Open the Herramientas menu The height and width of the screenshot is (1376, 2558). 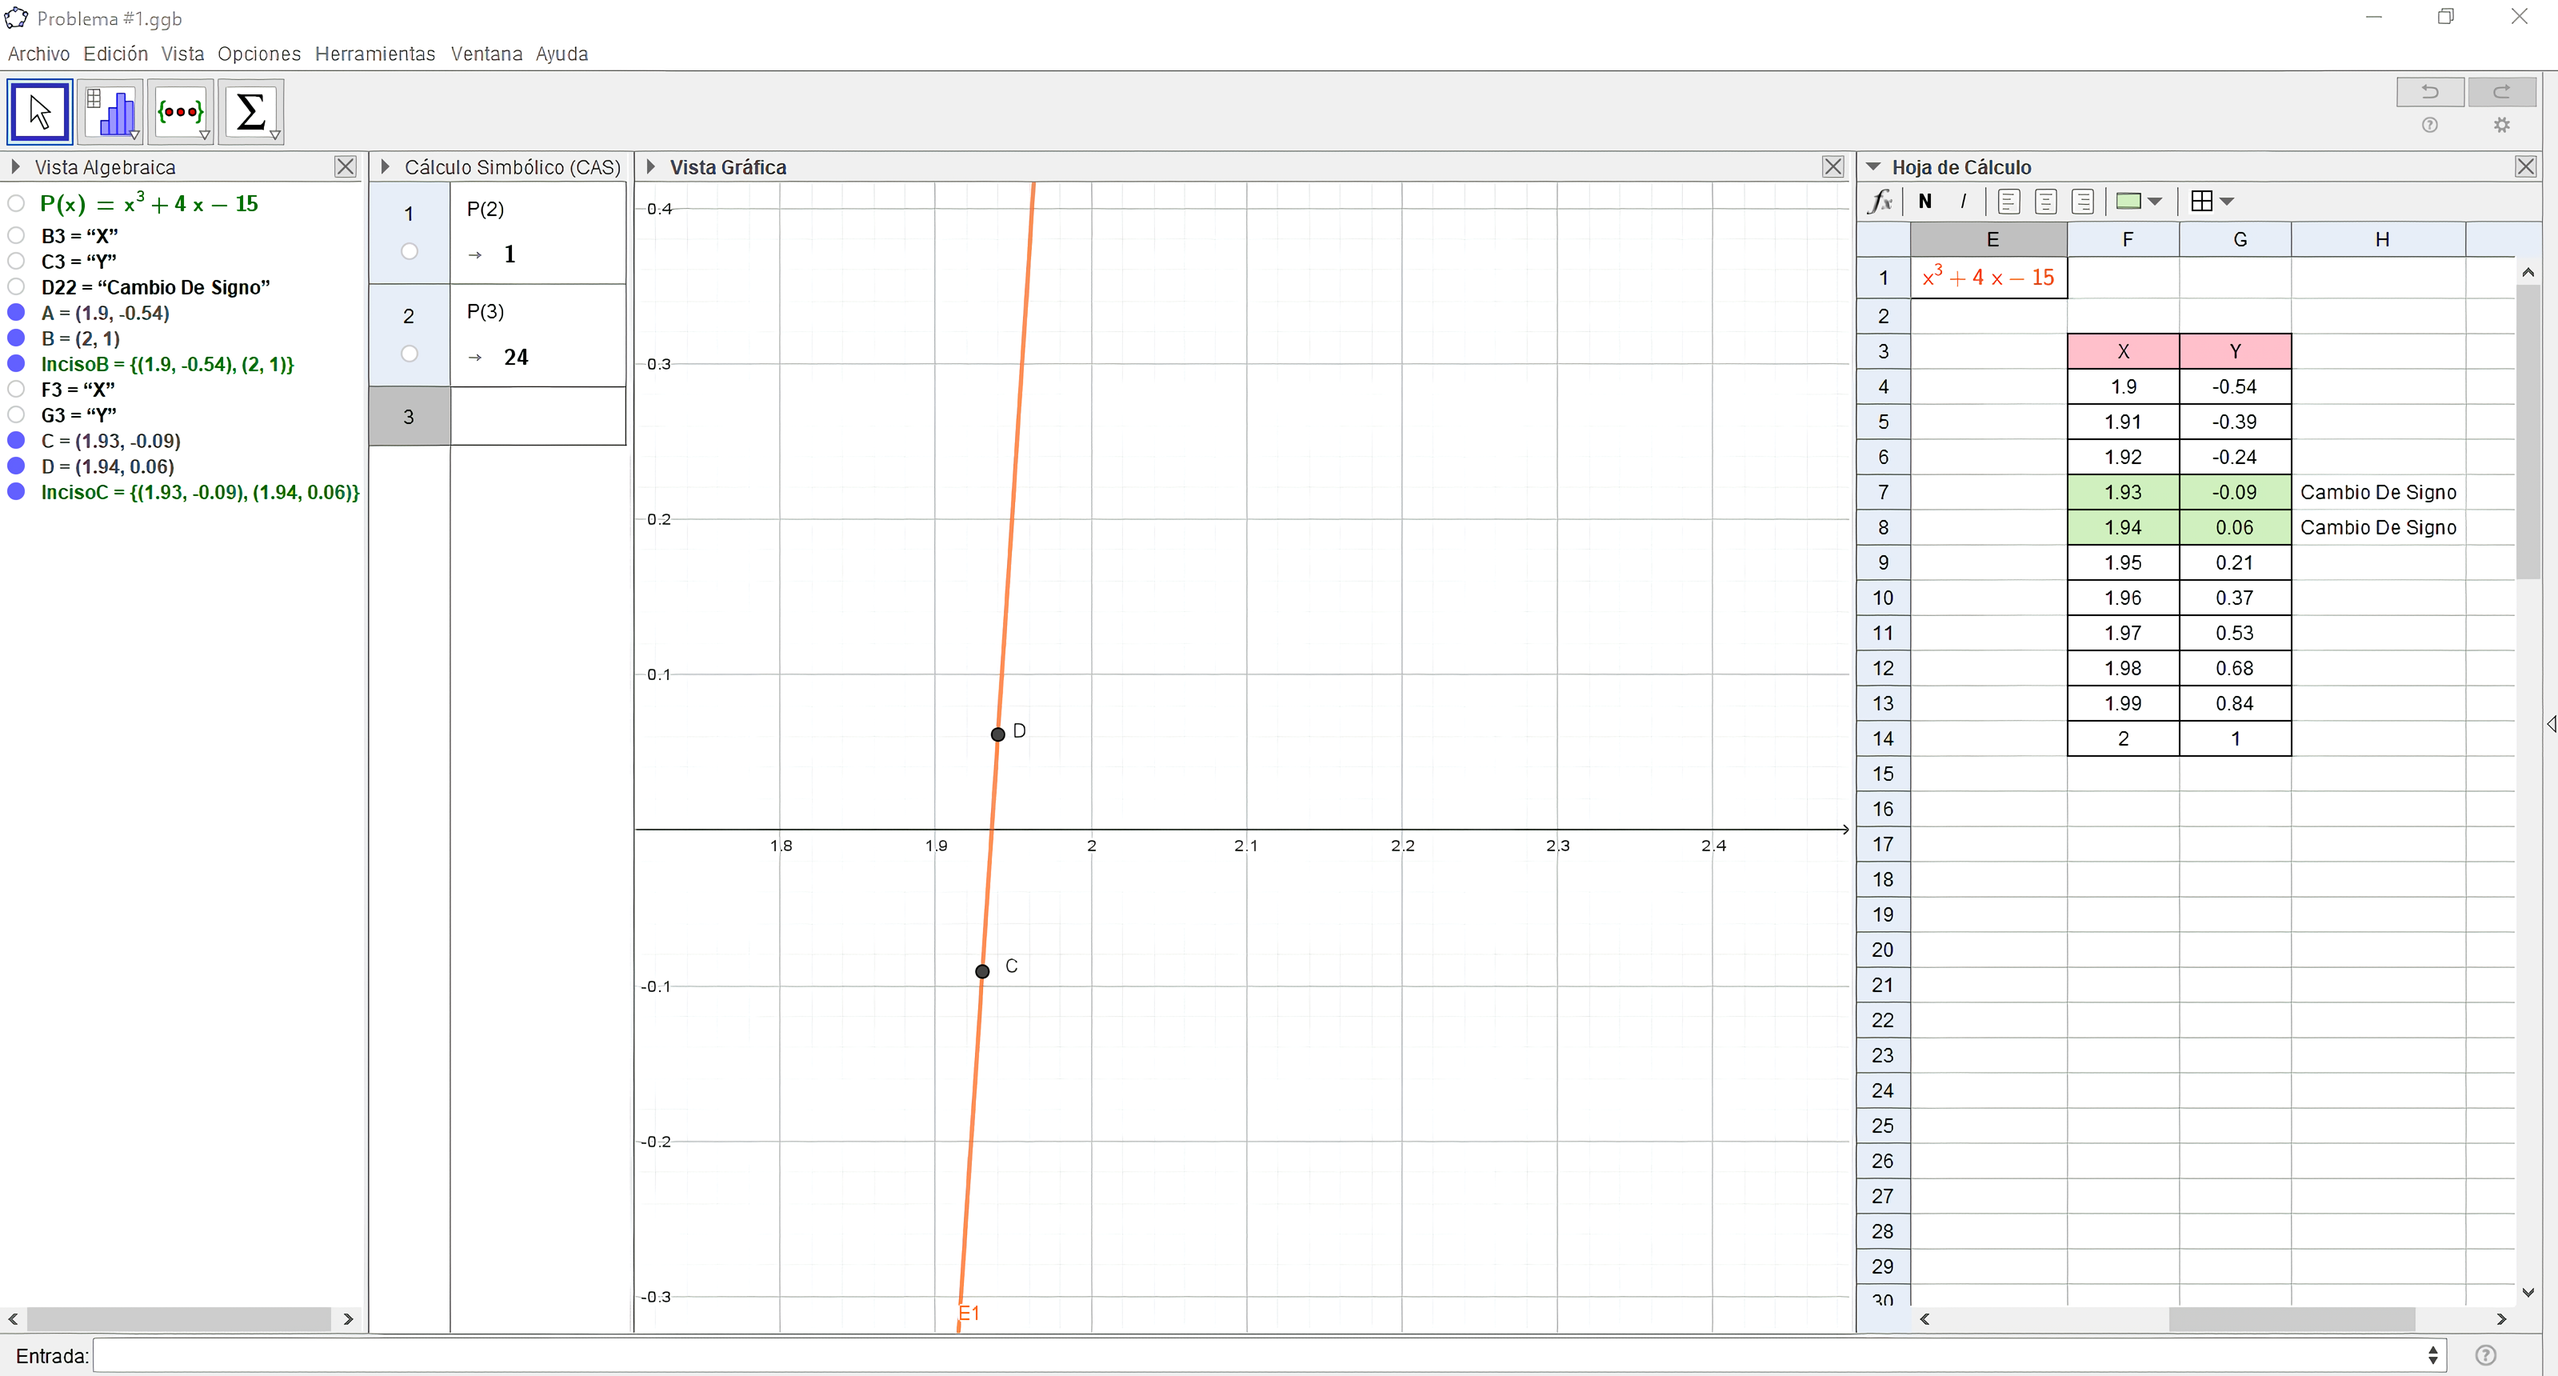375,54
